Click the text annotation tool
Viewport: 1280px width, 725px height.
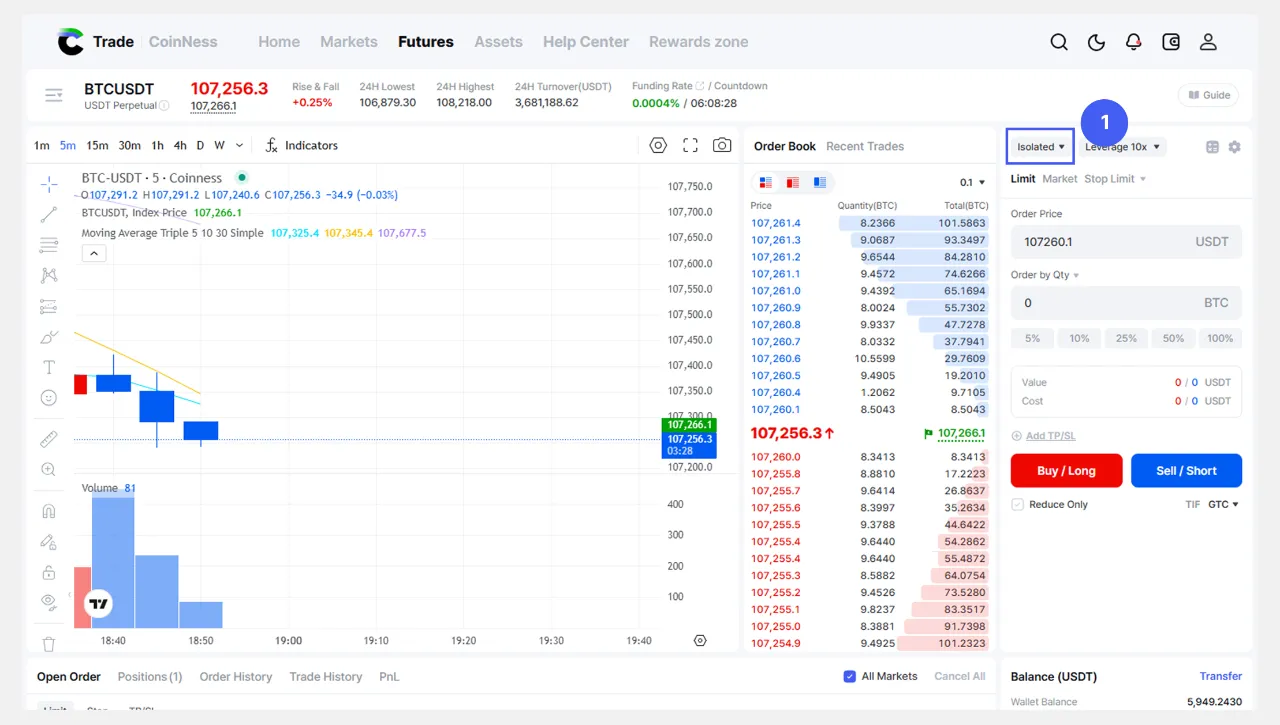48,367
